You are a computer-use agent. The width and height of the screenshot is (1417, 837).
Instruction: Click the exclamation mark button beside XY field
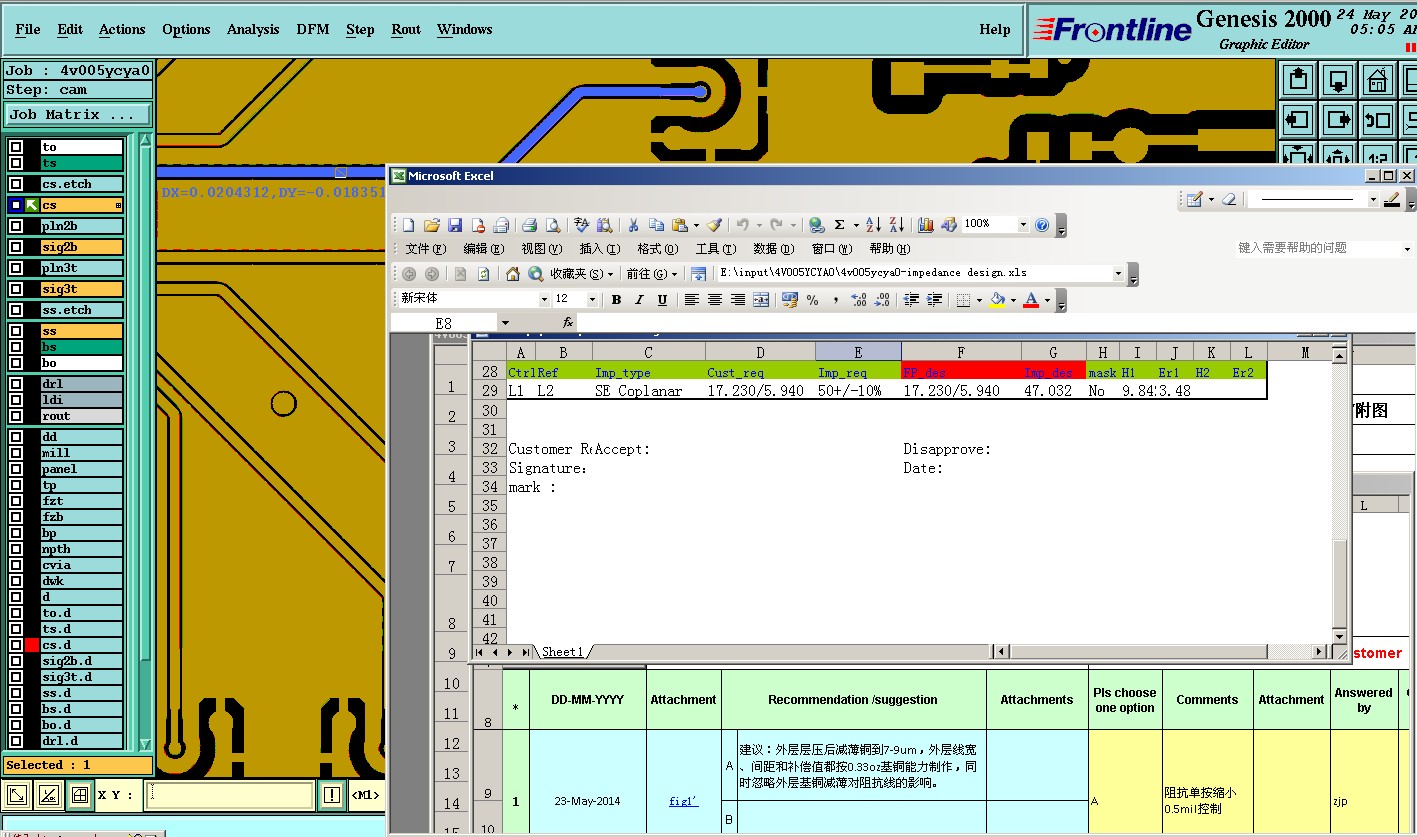tap(332, 796)
